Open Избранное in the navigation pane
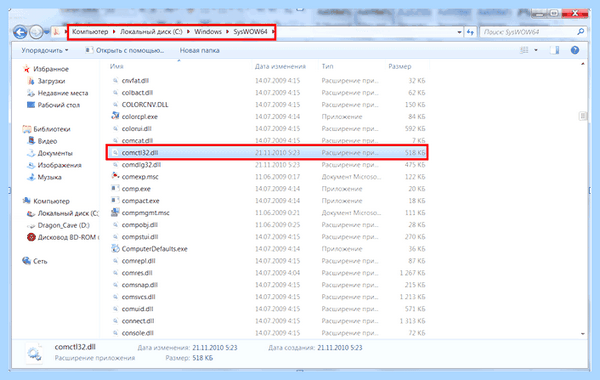600x380 pixels. [47, 69]
